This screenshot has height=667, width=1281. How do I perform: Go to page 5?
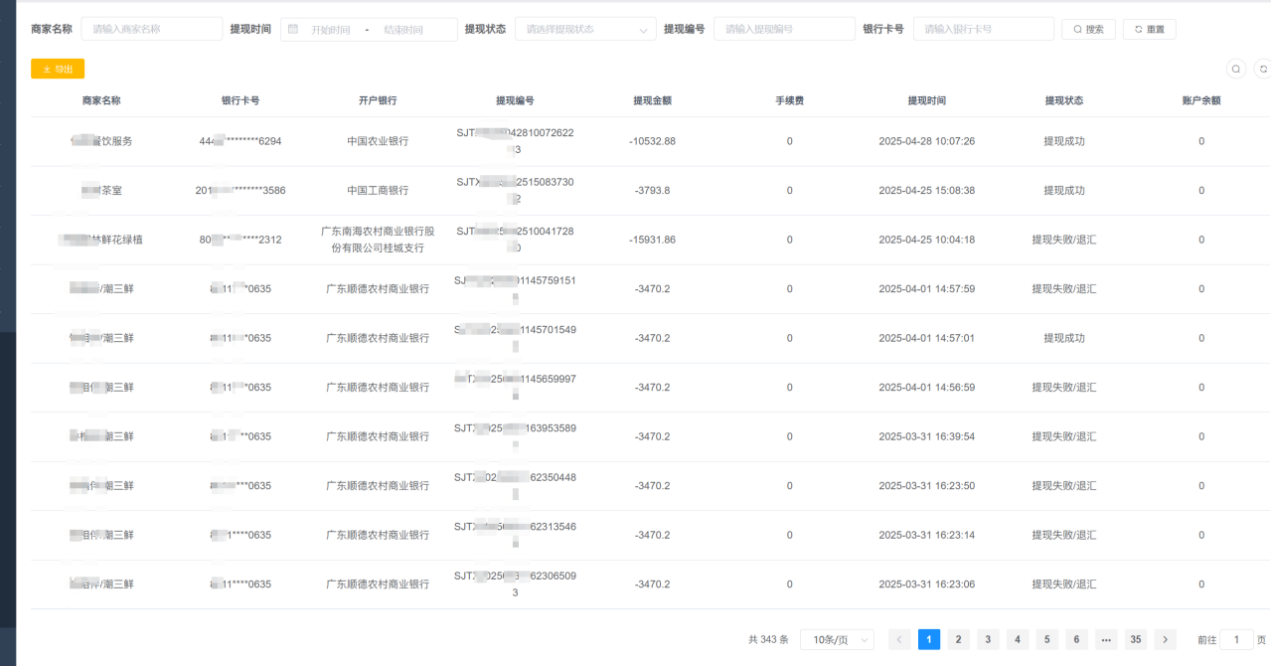(1047, 640)
